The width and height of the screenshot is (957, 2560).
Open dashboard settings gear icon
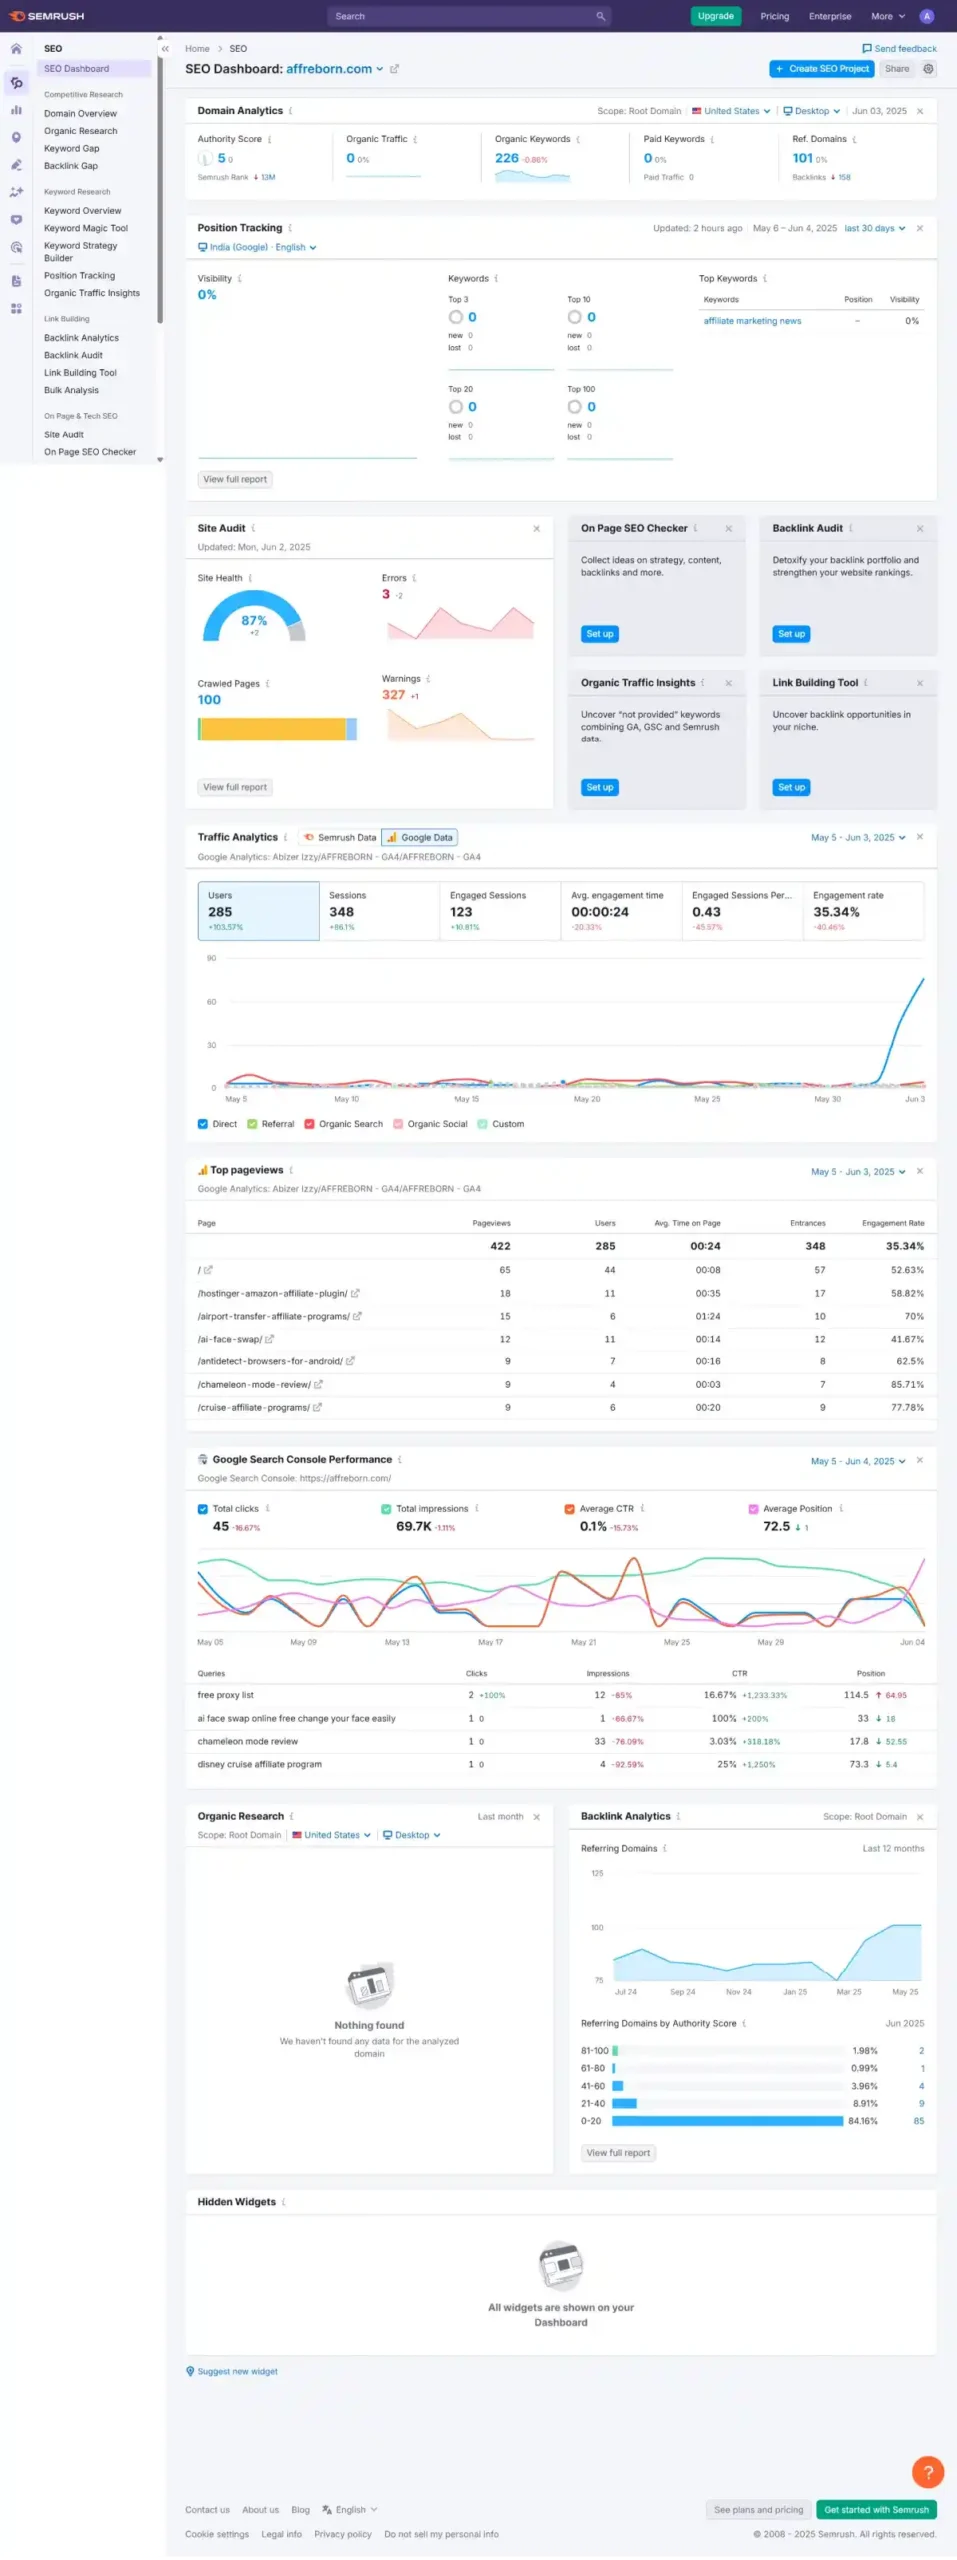click(928, 69)
